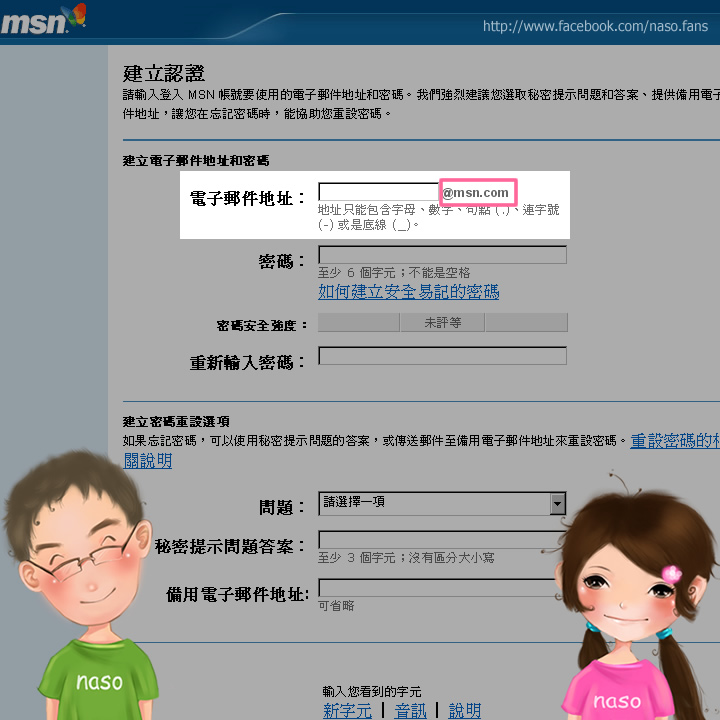
Task: Click the secret answer input field
Action: pos(441,540)
